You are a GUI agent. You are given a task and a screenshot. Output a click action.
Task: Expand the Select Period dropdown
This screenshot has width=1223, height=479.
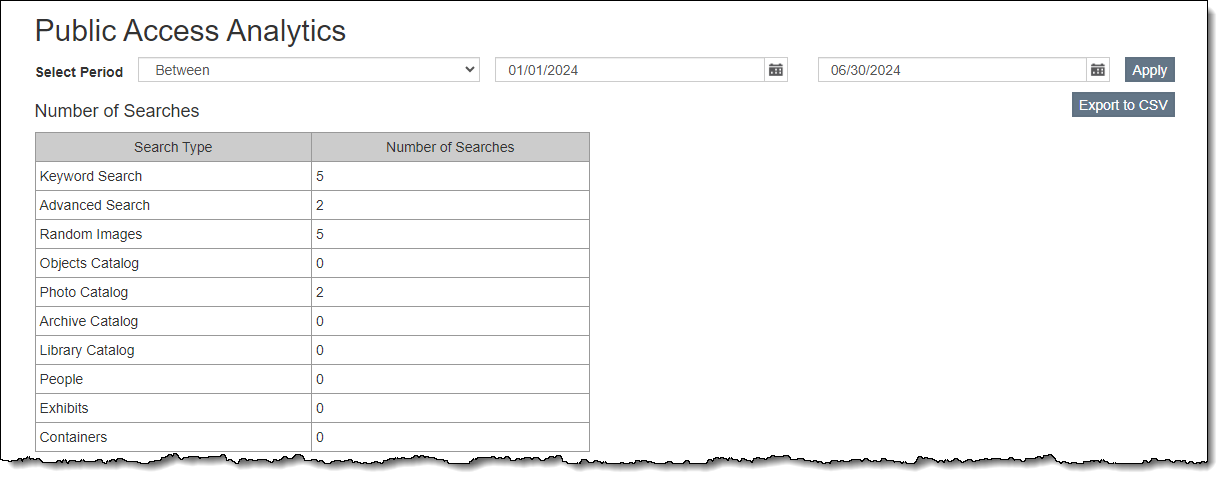[x=309, y=70]
